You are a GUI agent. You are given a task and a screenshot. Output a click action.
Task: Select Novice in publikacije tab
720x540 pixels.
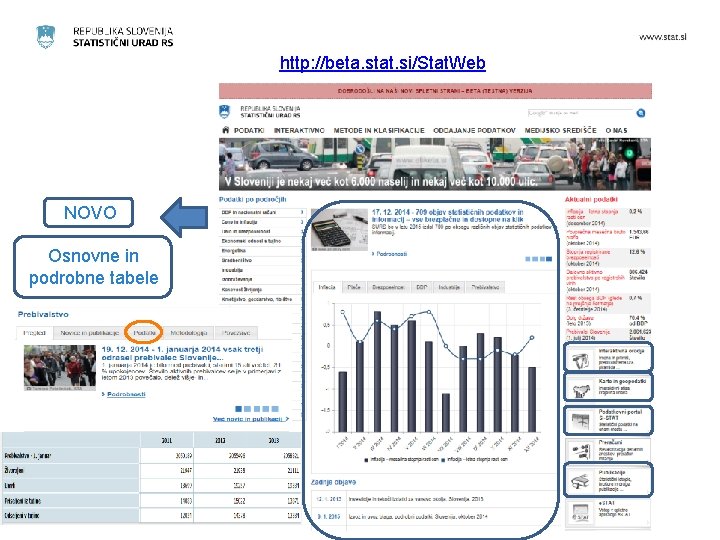[90, 333]
